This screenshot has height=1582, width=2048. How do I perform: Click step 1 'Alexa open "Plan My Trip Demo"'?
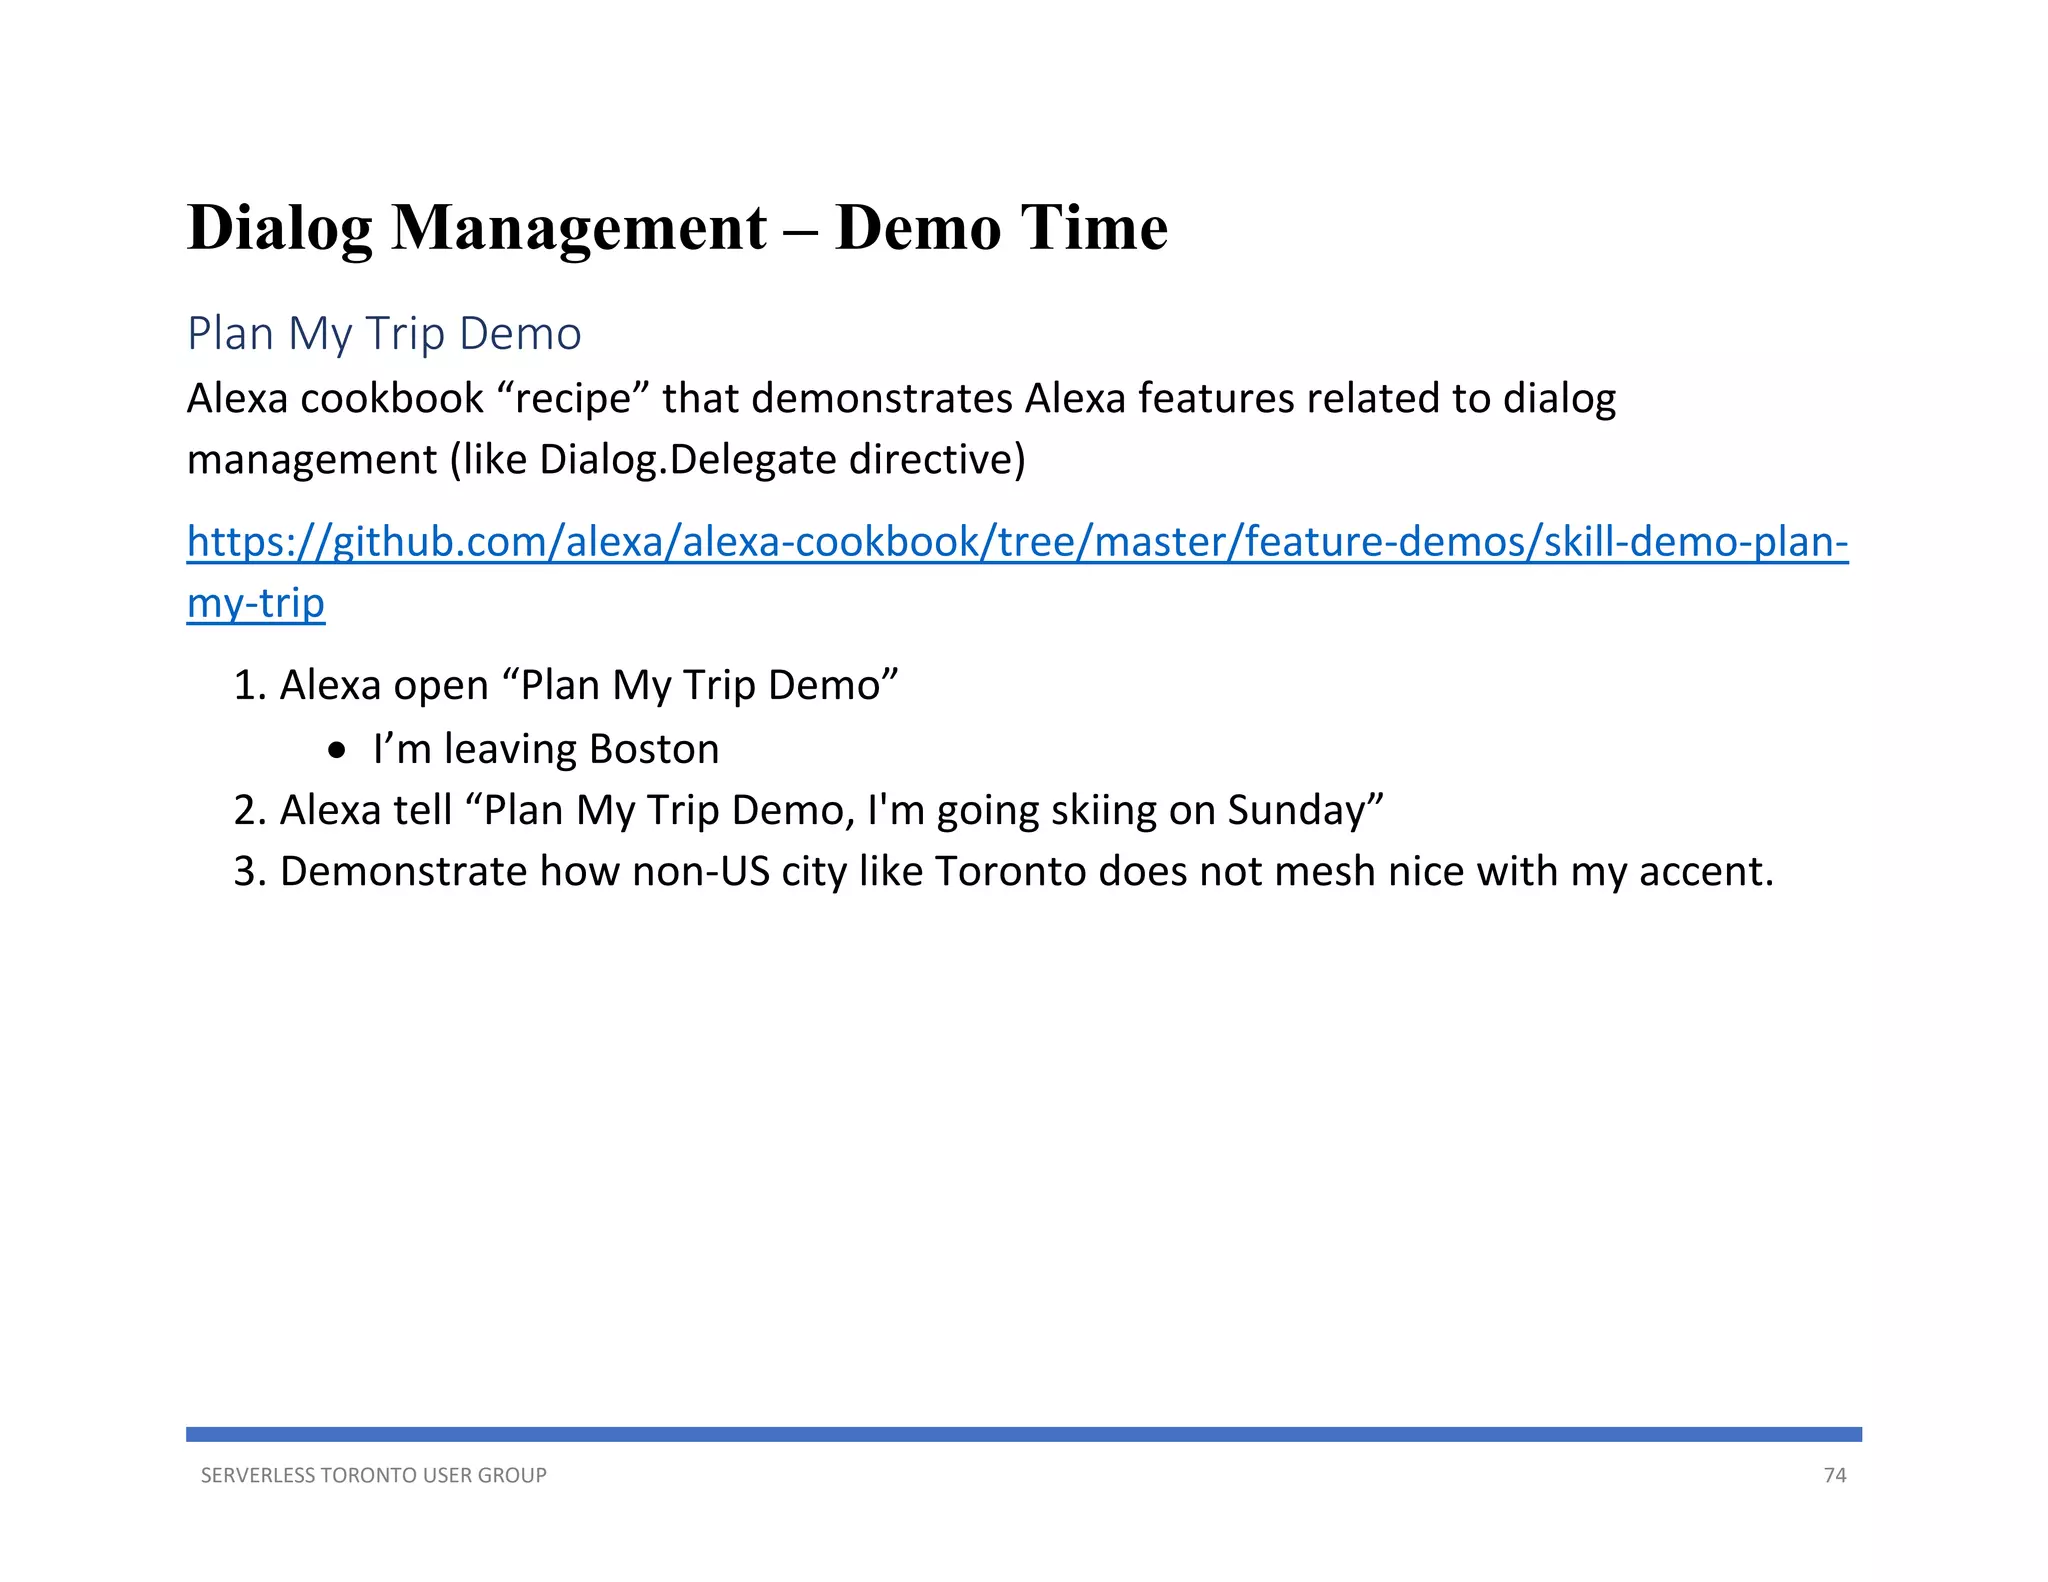tap(566, 686)
